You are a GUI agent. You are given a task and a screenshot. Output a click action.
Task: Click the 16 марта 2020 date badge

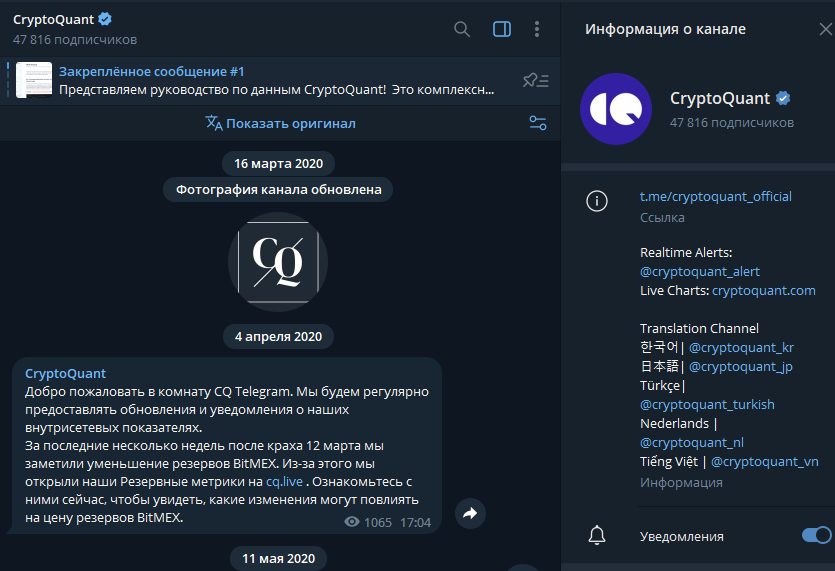279,164
